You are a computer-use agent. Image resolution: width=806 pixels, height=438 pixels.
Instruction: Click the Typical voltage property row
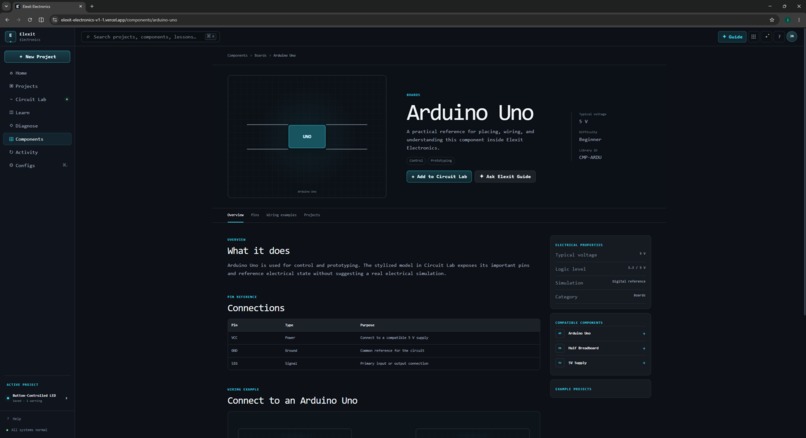point(600,254)
